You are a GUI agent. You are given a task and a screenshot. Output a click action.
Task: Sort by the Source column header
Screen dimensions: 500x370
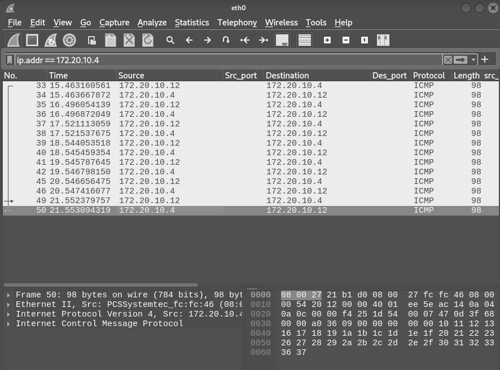169,76
